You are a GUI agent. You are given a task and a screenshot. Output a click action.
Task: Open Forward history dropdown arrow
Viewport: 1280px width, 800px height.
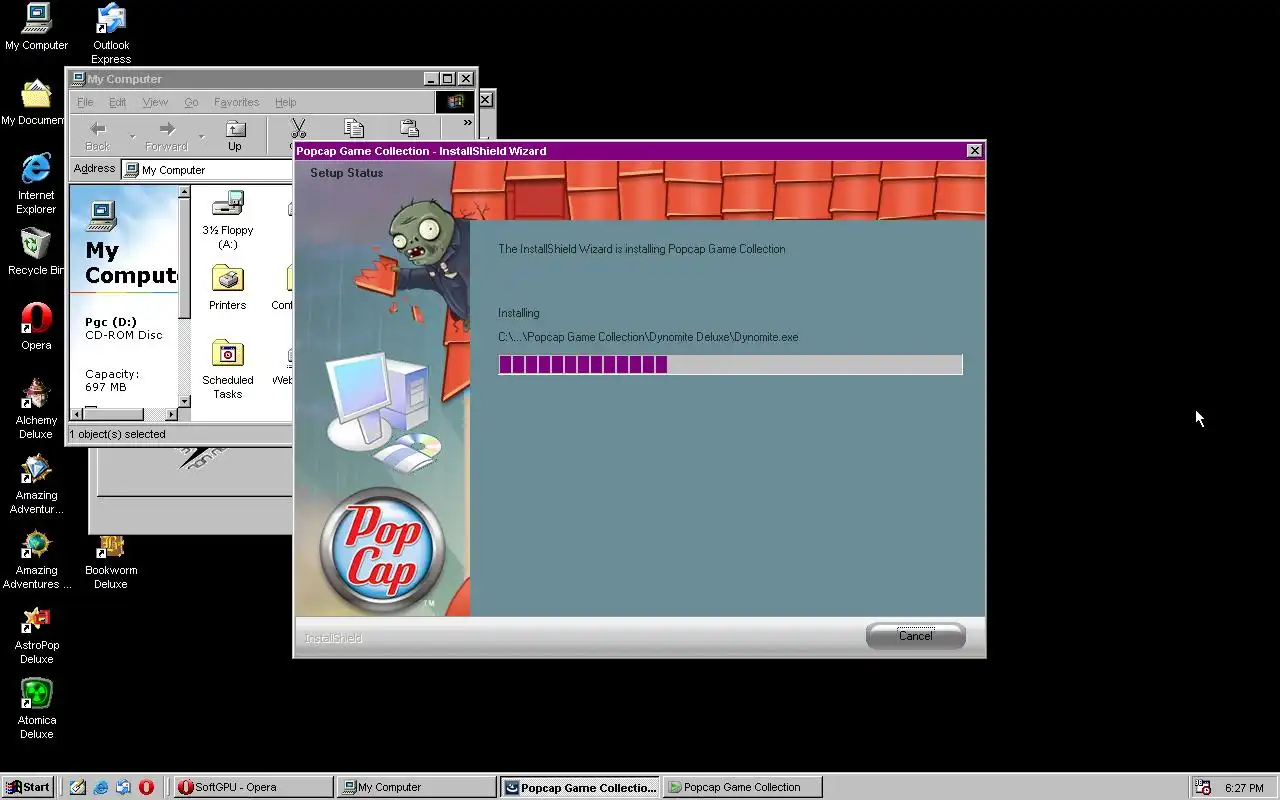click(201, 136)
